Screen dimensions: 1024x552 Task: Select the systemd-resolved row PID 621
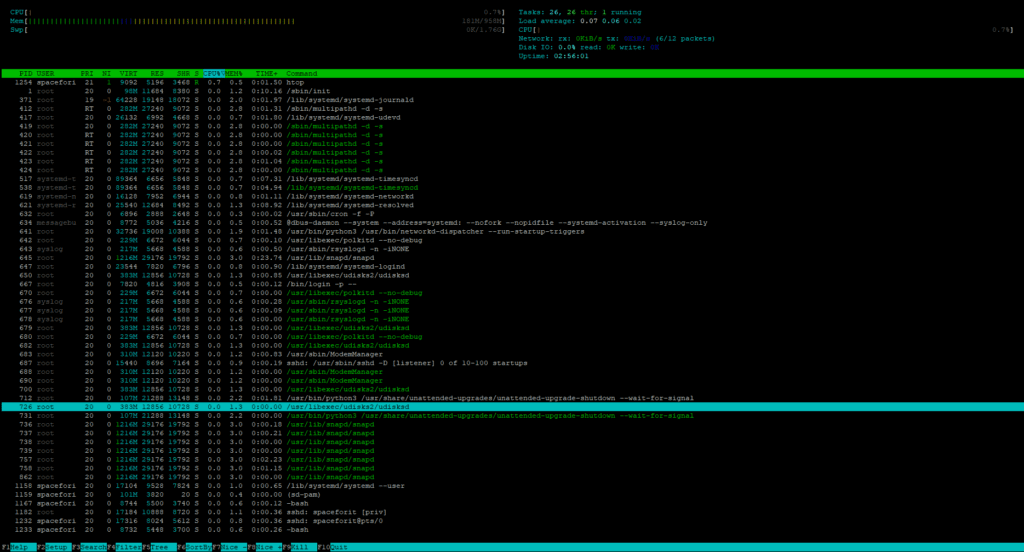[512, 205]
